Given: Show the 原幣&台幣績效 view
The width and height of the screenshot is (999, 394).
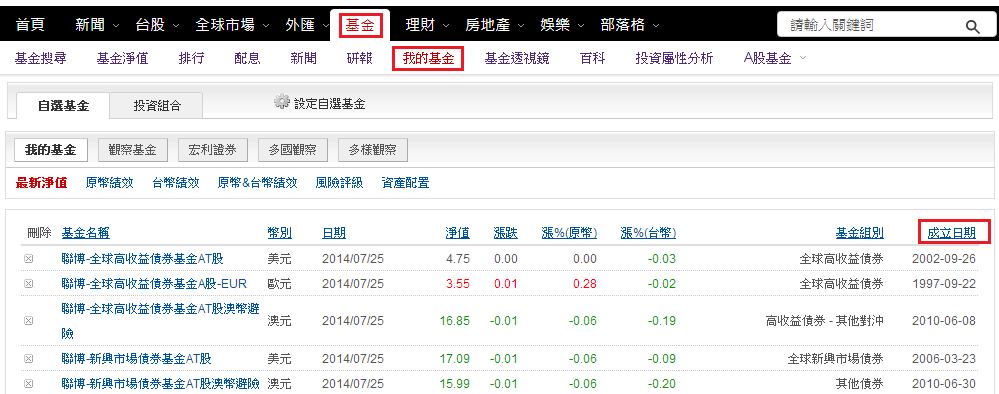Looking at the screenshot, I should coord(257,184).
